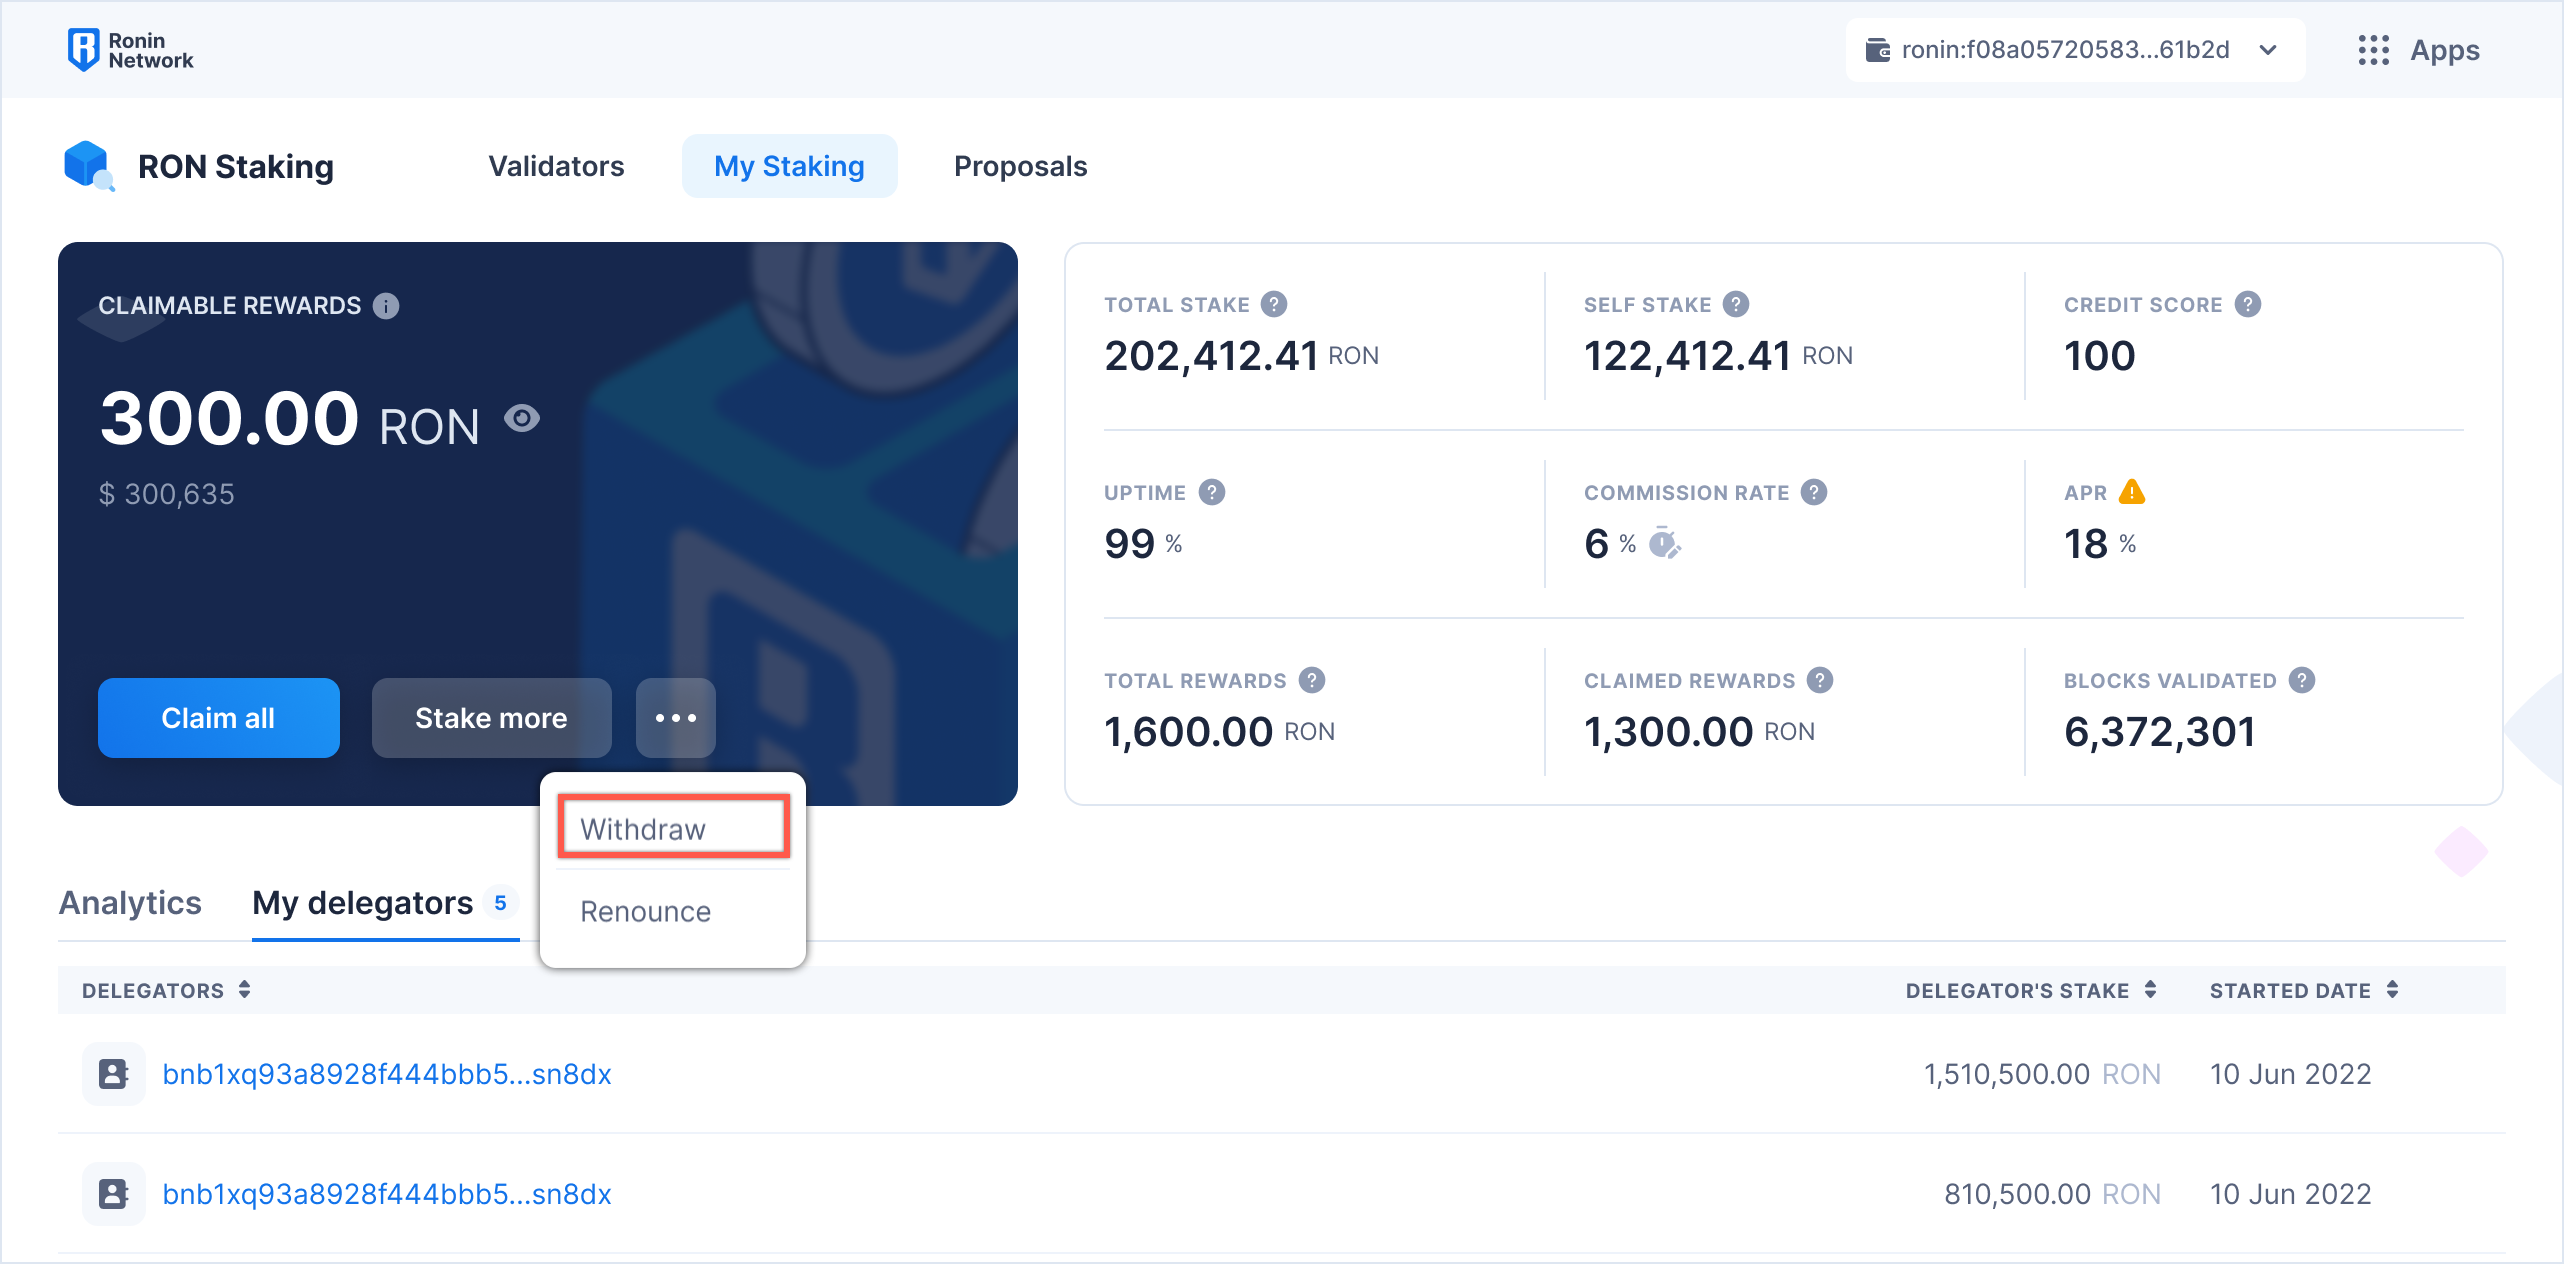Image resolution: width=2564 pixels, height=1264 pixels.
Task: Toggle the rewards balance eye visibility
Action: [522, 418]
